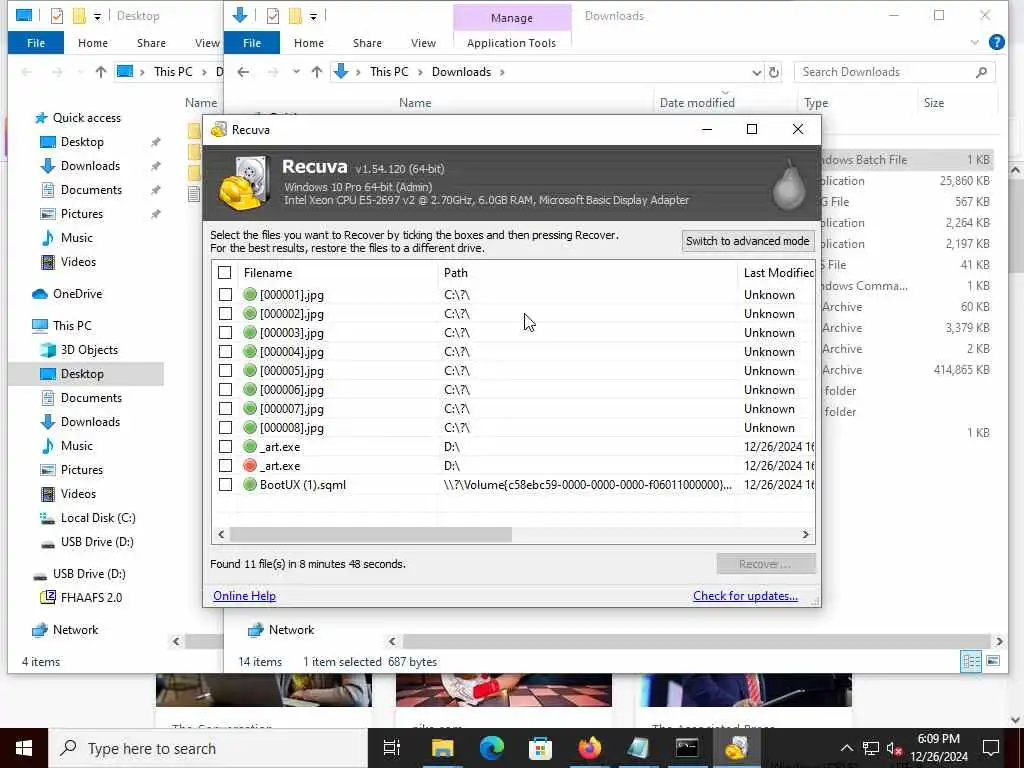Viewport: 1024px width, 768px height.
Task: Open Task View on taskbar
Action: click(392, 748)
